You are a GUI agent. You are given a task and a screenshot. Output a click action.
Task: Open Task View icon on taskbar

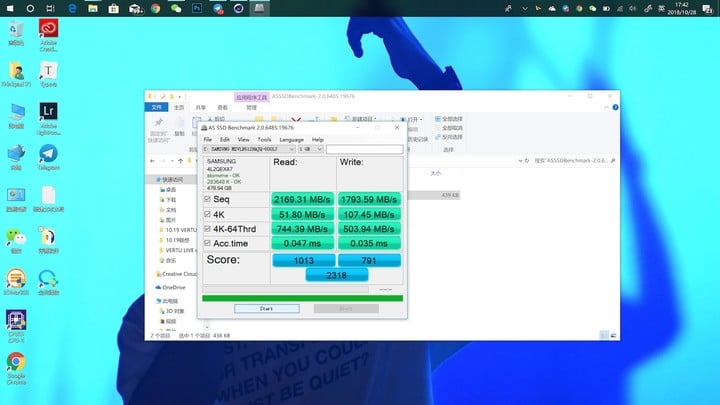point(50,8)
